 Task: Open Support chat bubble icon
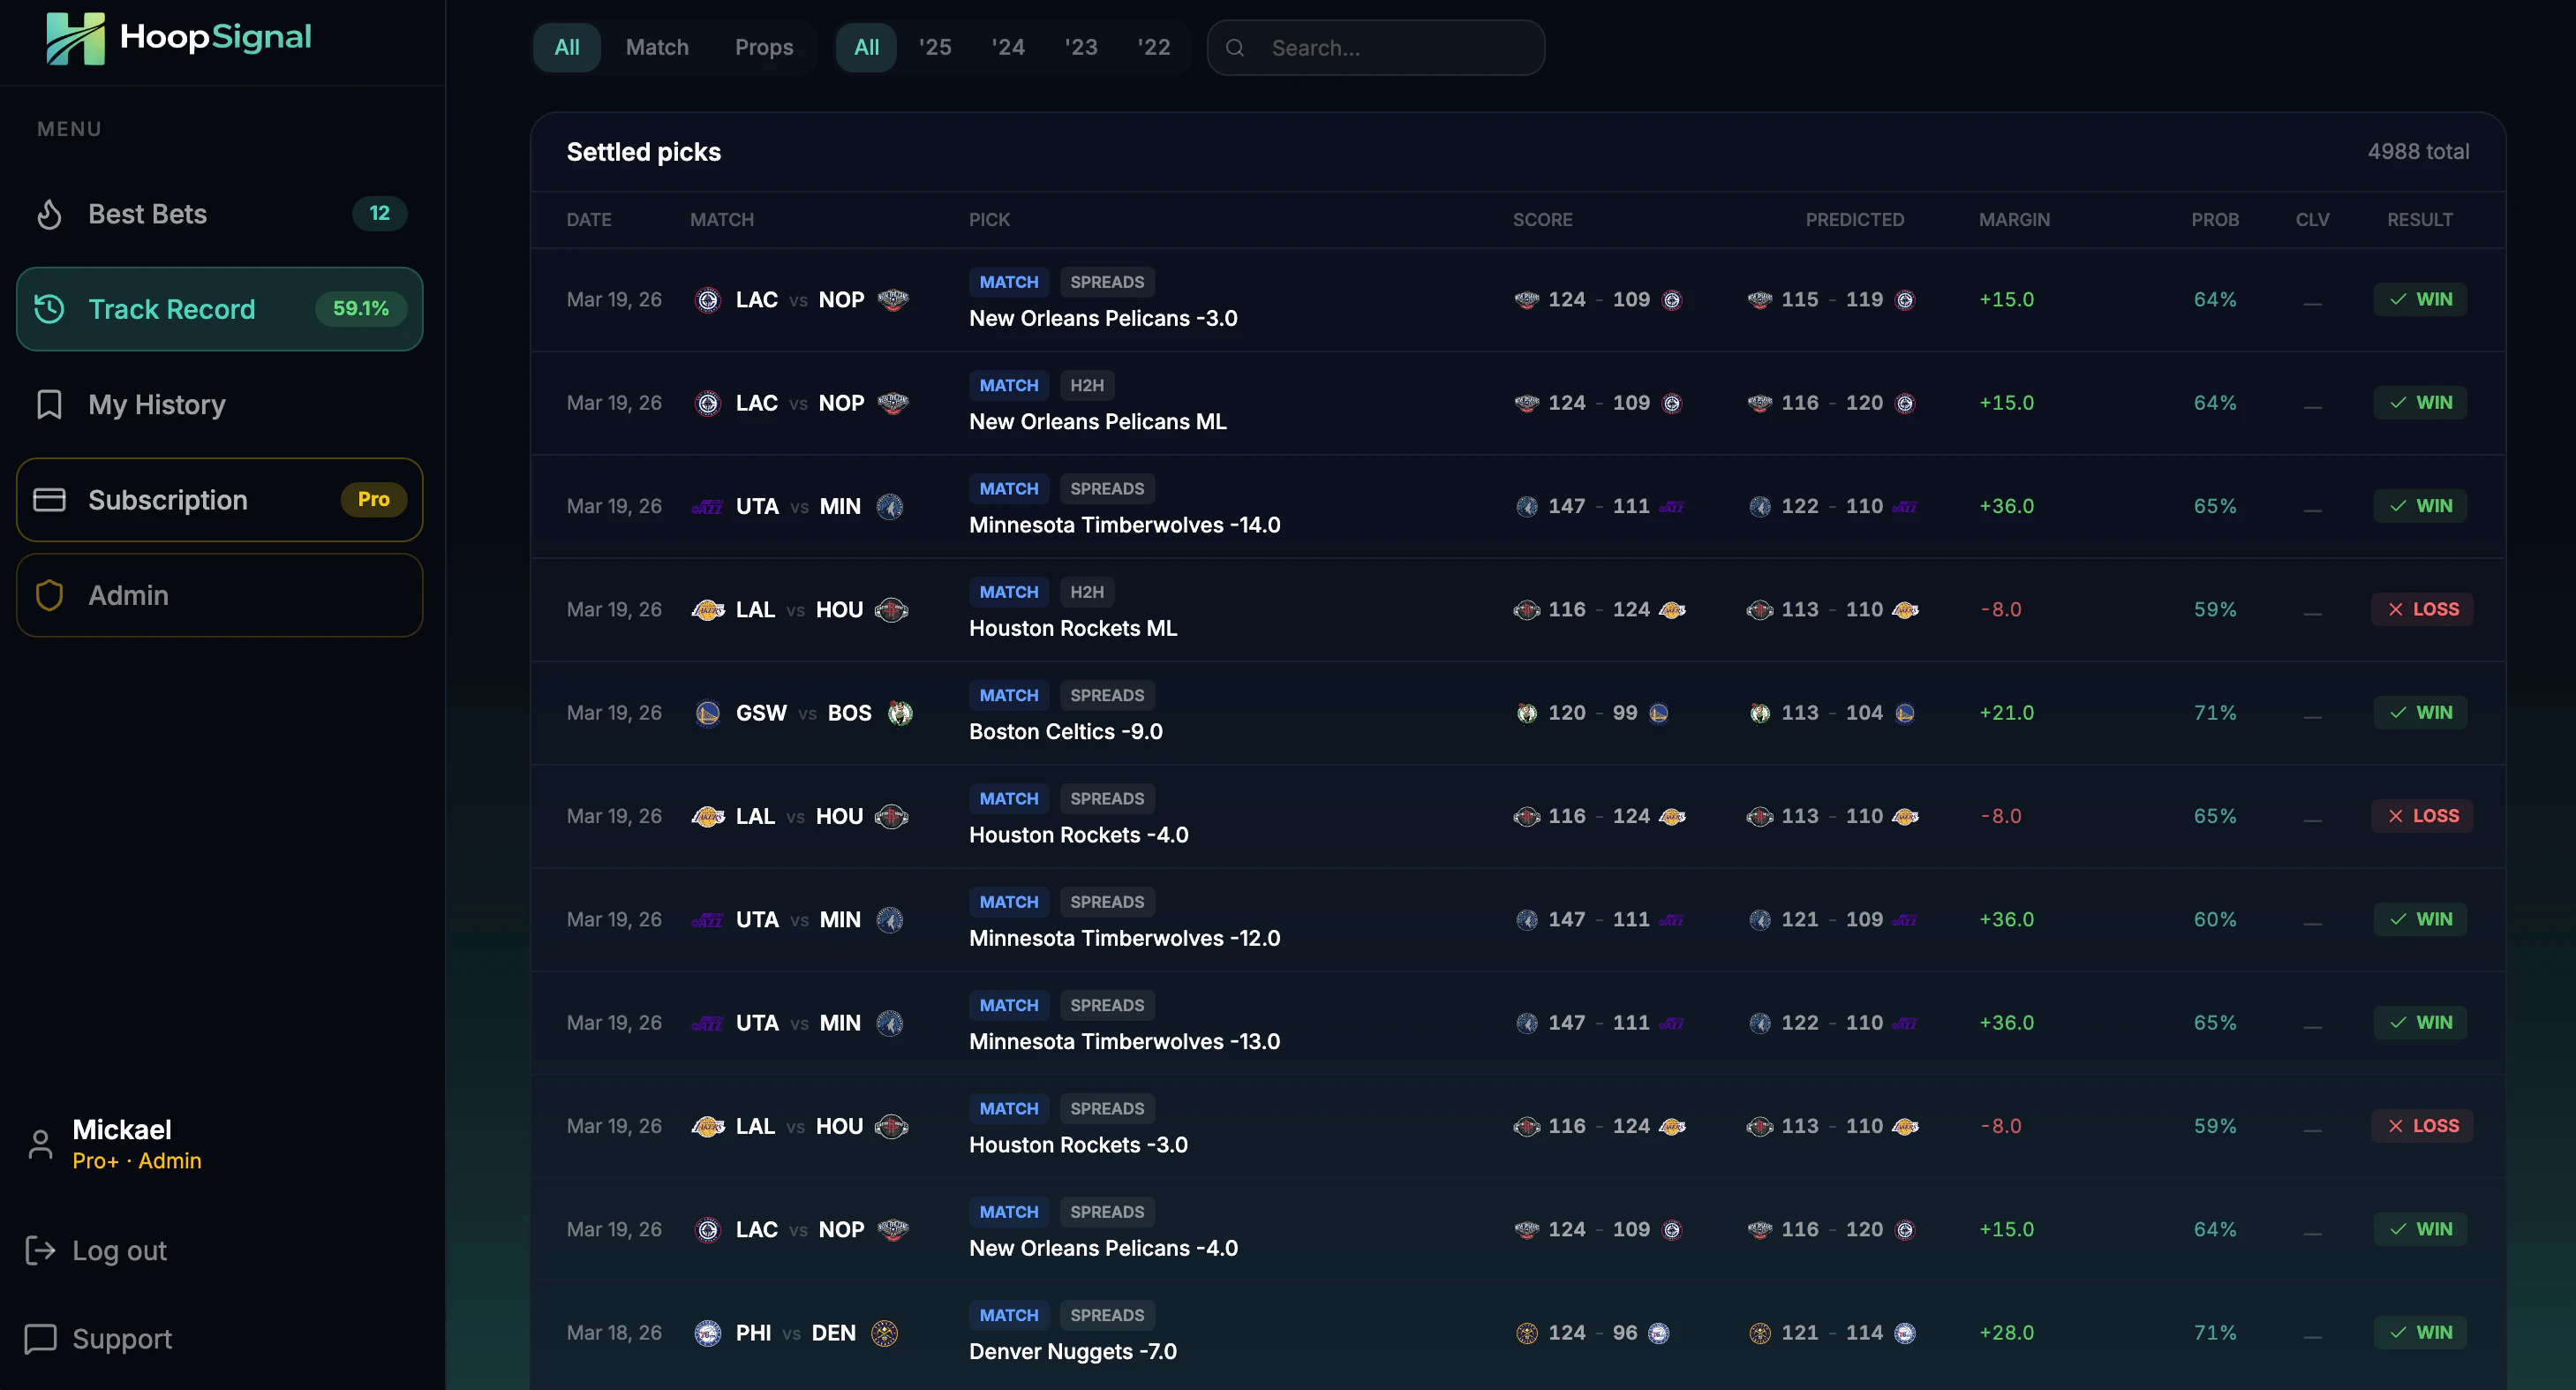(40, 1338)
